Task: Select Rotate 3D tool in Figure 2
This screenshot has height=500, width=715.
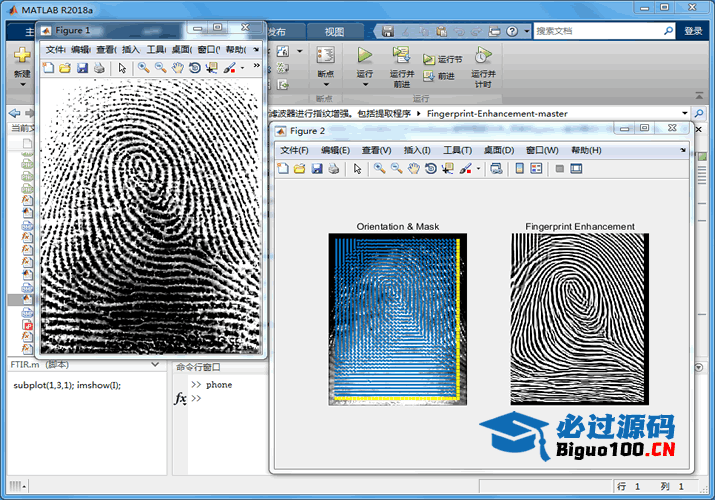Action: point(430,169)
